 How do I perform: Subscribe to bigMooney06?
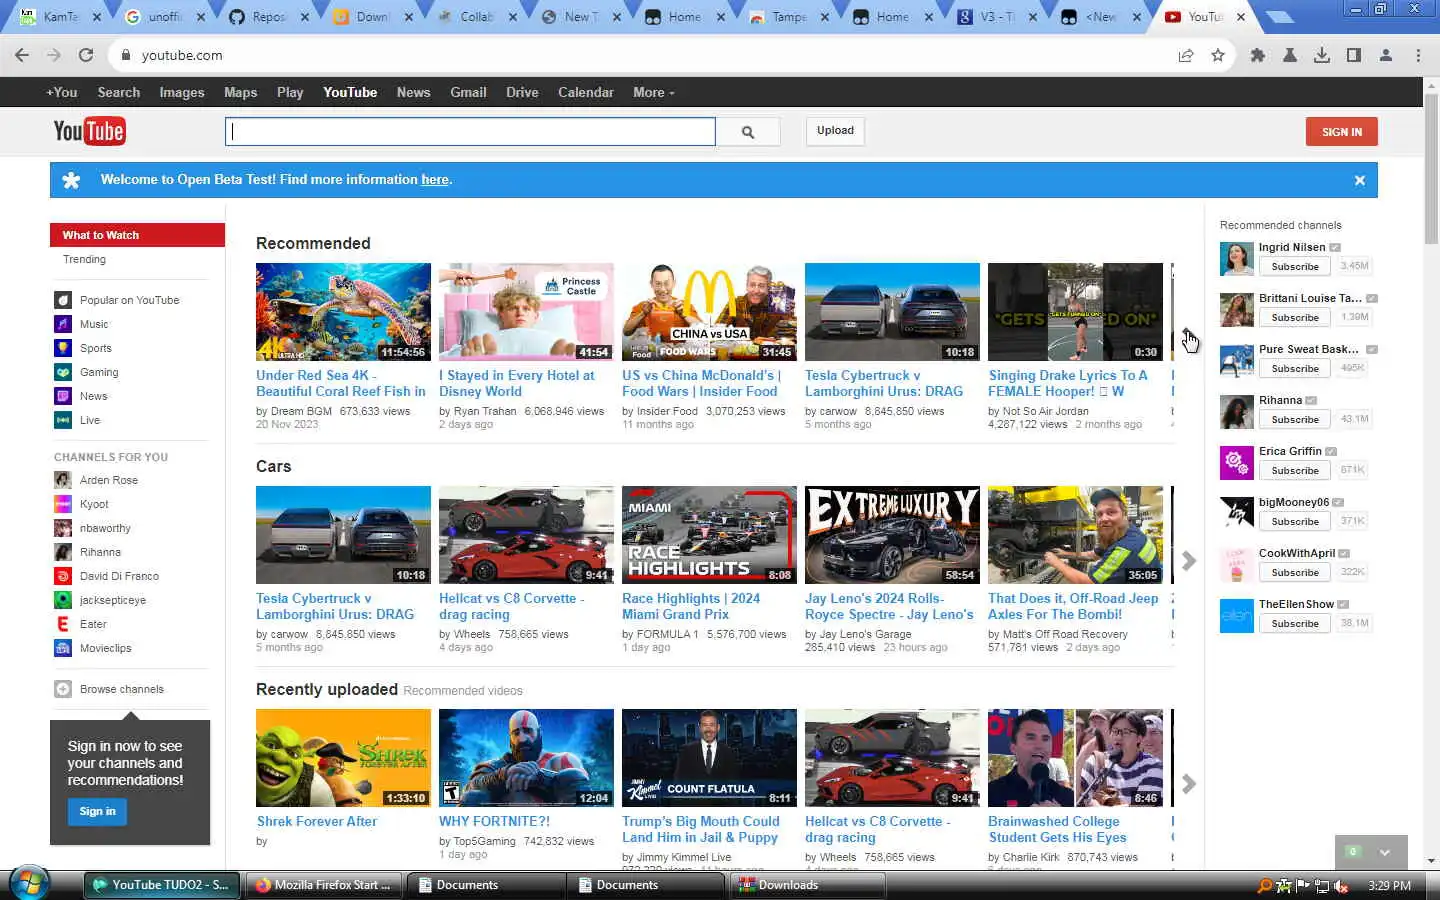point(1295,522)
